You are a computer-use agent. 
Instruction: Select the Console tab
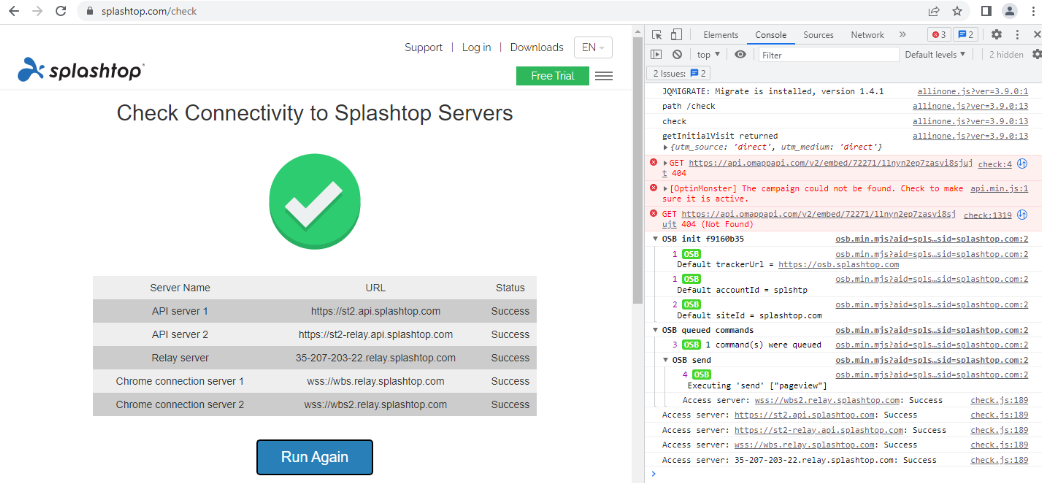pyautogui.click(x=771, y=35)
